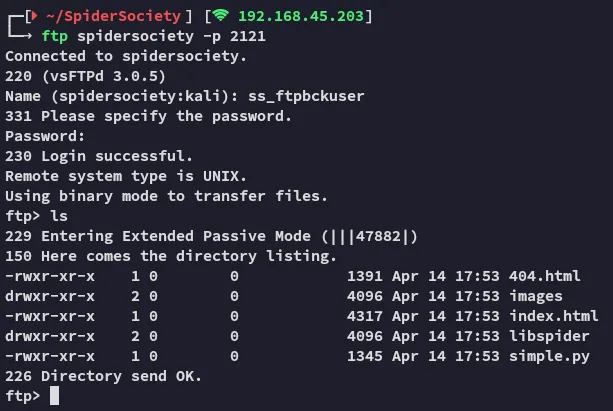Click the 226 Directory send OK line
613x411 pixels.
tap(103, 376)
